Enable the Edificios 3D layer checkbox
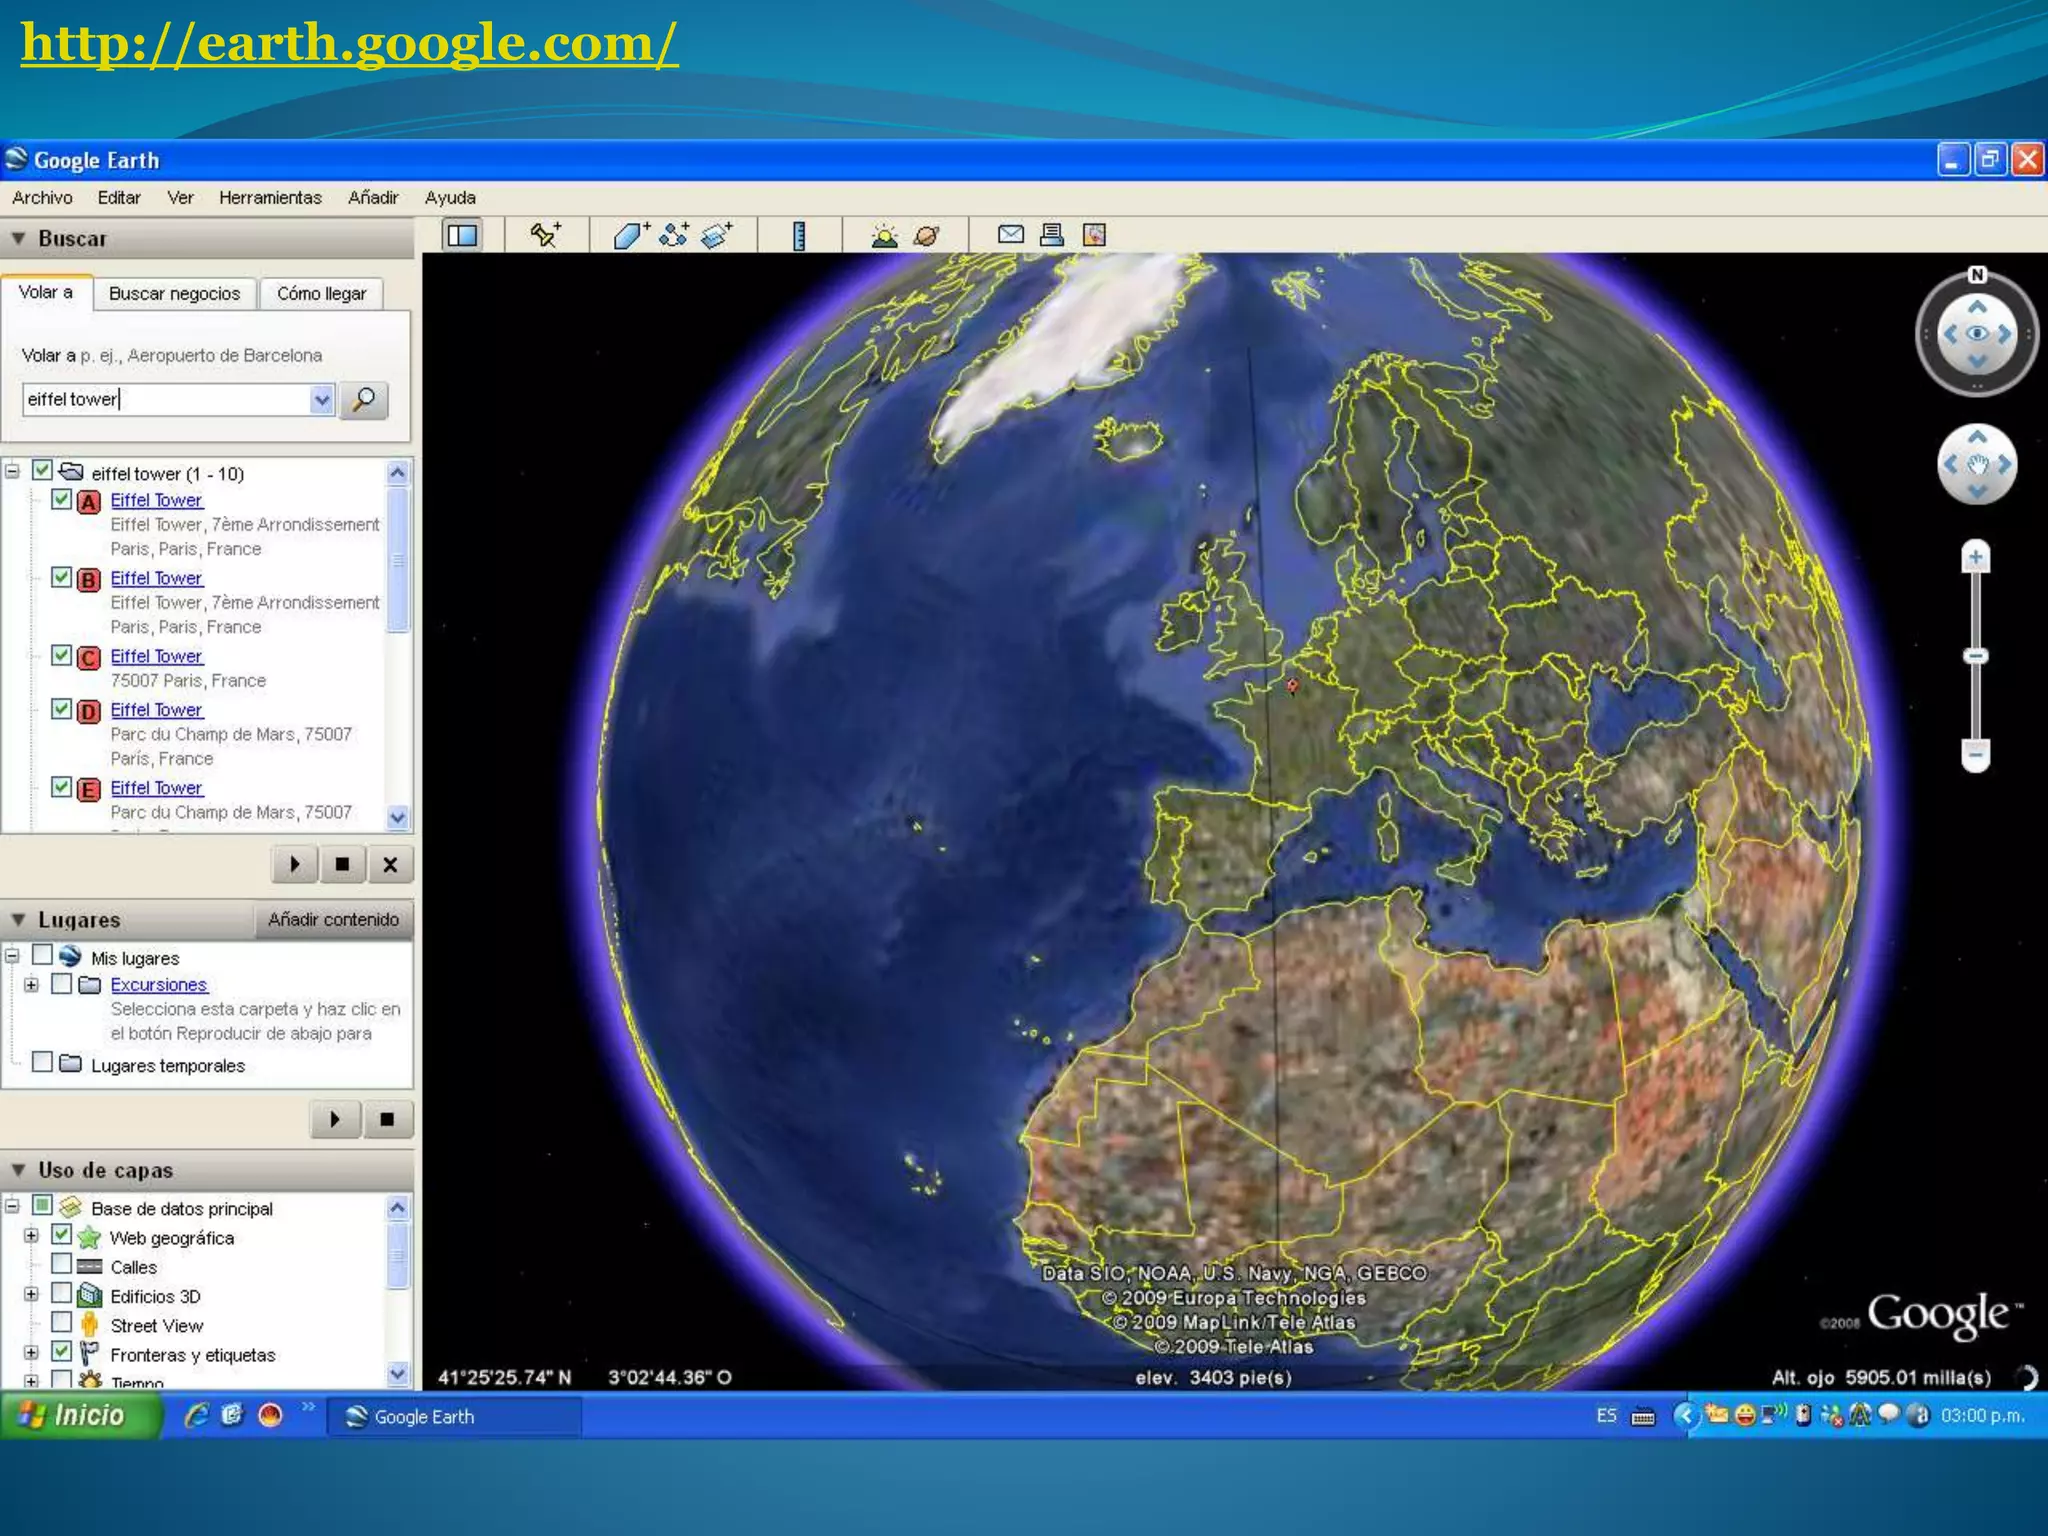 61,1293
